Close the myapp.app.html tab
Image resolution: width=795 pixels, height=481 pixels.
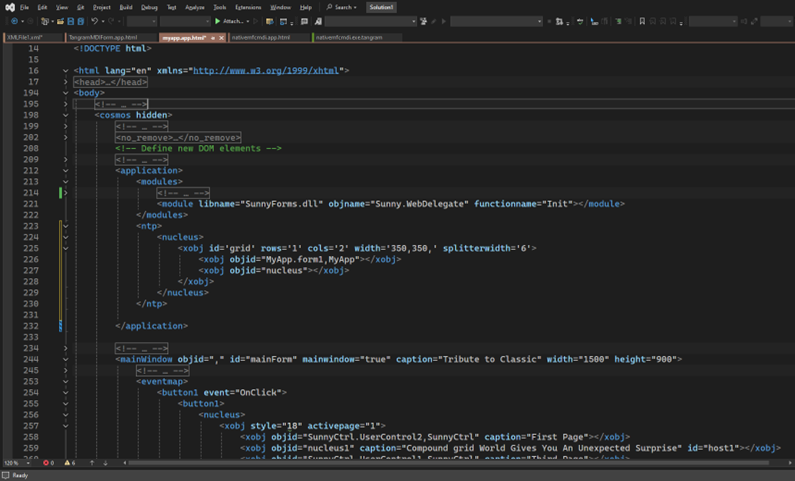221,38
